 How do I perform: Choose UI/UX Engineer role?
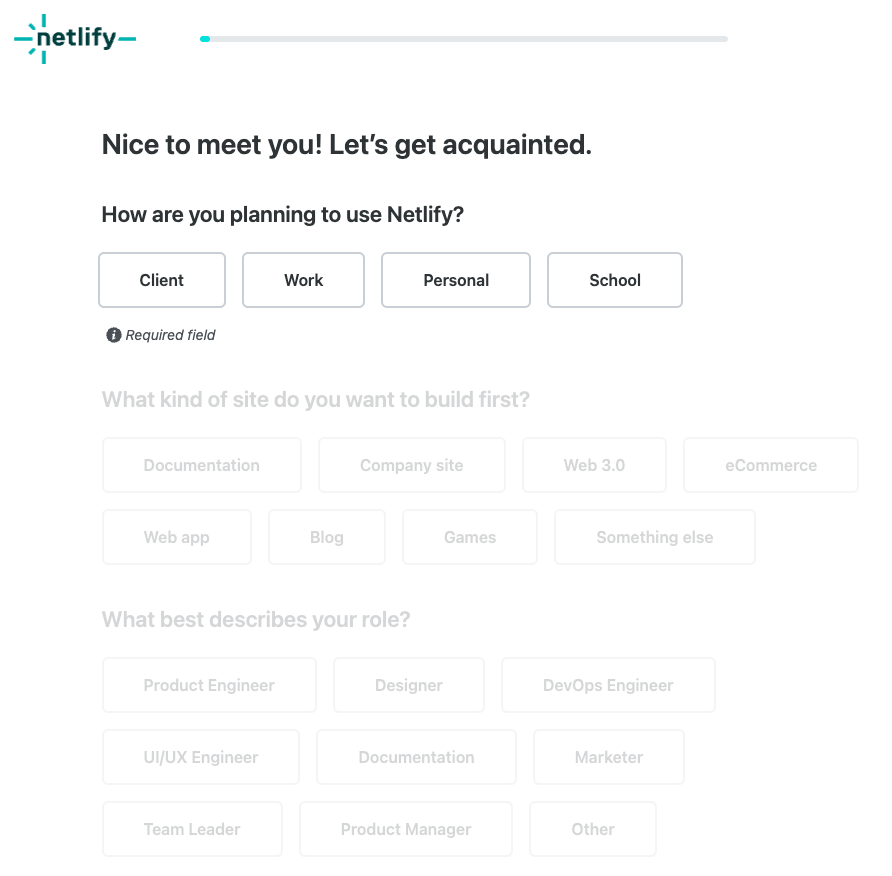click(201, 757)
